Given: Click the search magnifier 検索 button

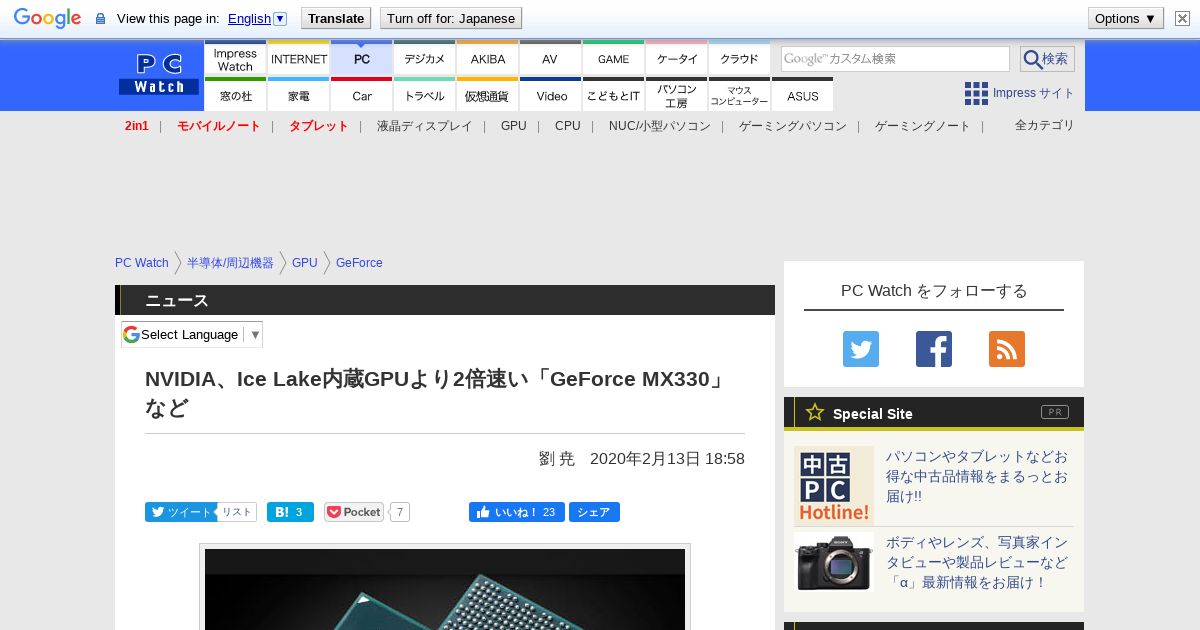Looking at the screenshot, I should click(x=1047, y=59).
